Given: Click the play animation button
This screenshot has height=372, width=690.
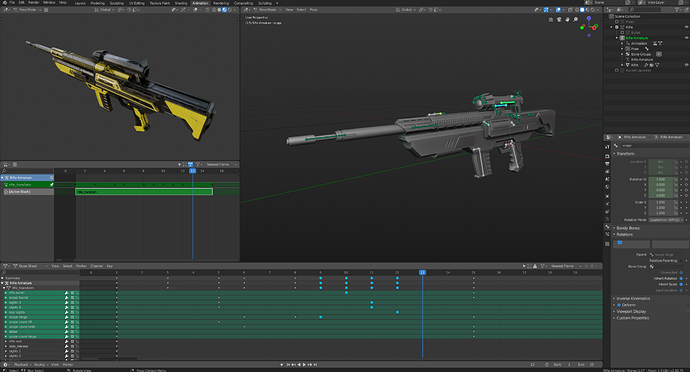Looking at the screenshot, I should (x=304, y=365).
